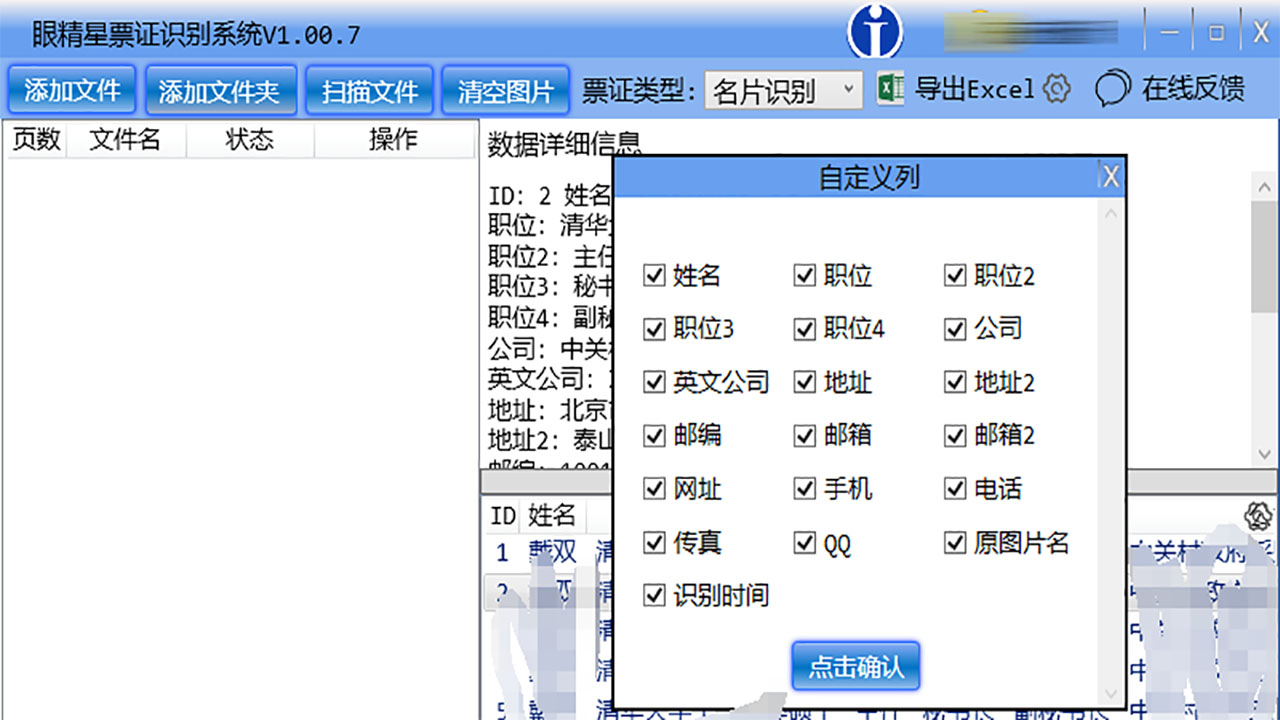Click the 操作 column header
The image size is (1280, 720).
point(393,140)
